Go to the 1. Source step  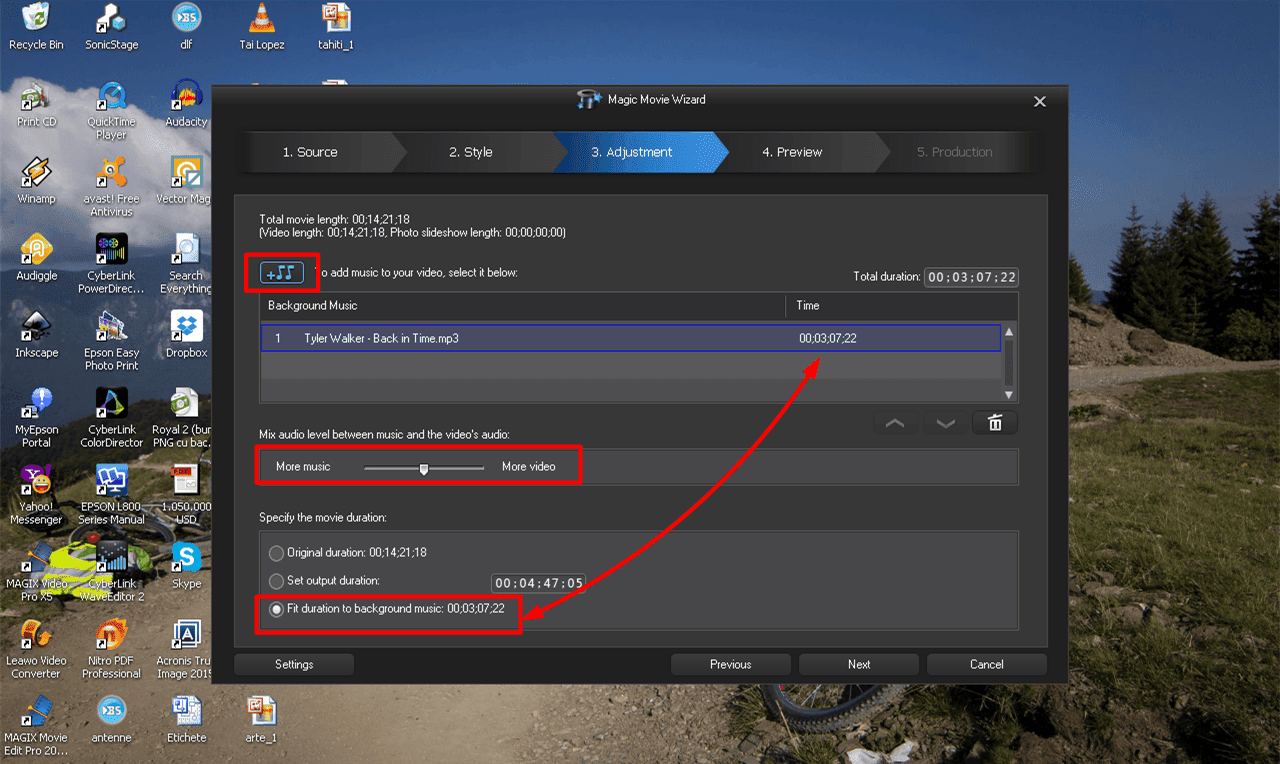tap(310, 152)
